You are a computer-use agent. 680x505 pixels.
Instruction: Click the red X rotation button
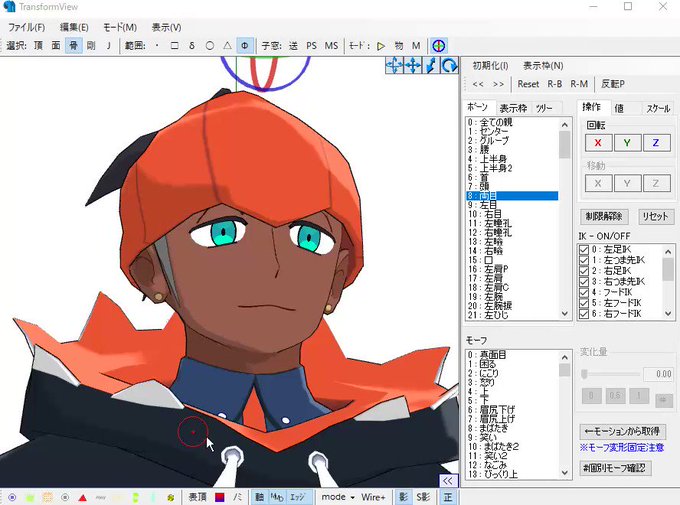(x=598, y=142)
